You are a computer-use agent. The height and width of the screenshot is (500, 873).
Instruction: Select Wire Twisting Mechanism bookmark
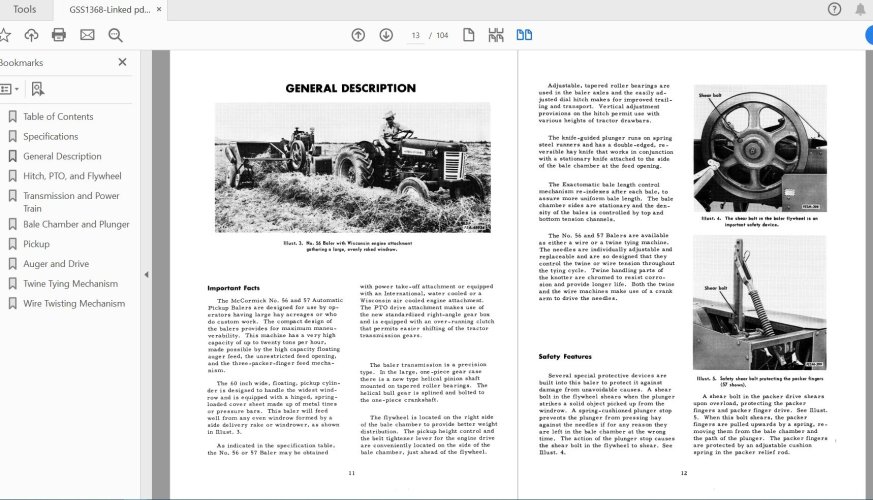74,303
